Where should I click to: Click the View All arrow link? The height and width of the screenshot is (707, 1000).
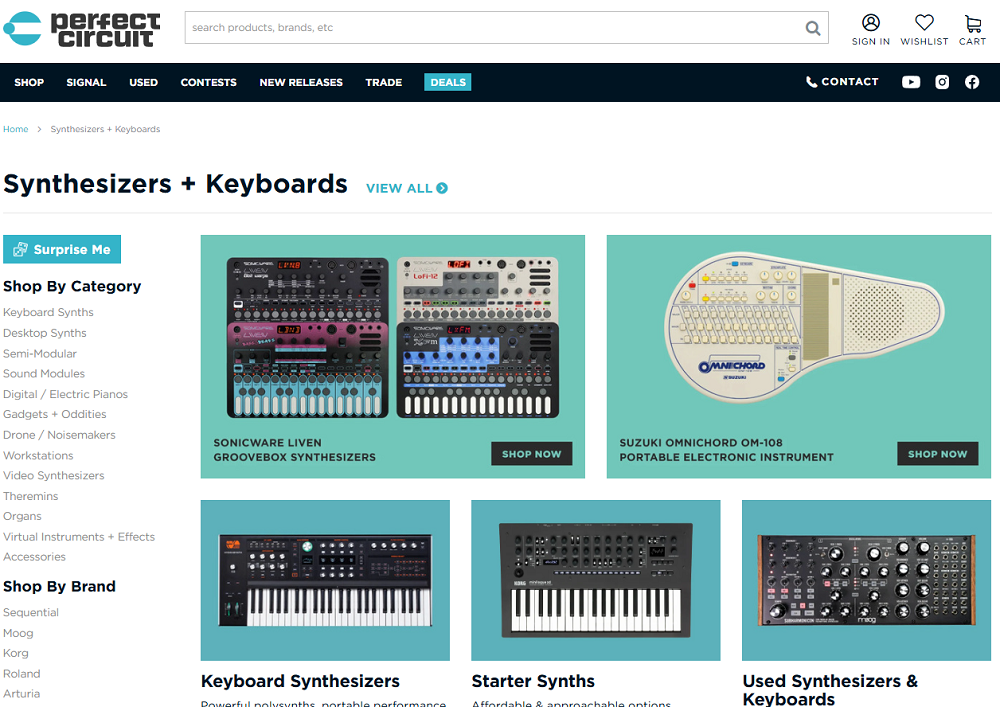click(x=407, y=188)
